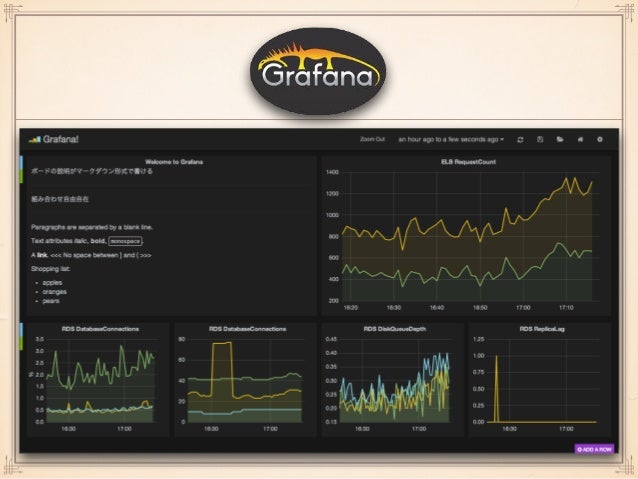The width and height of the screenshot is (638, 479).
Task: Open dashboard settings with the gear icon
Action: (x=600, y=140)
